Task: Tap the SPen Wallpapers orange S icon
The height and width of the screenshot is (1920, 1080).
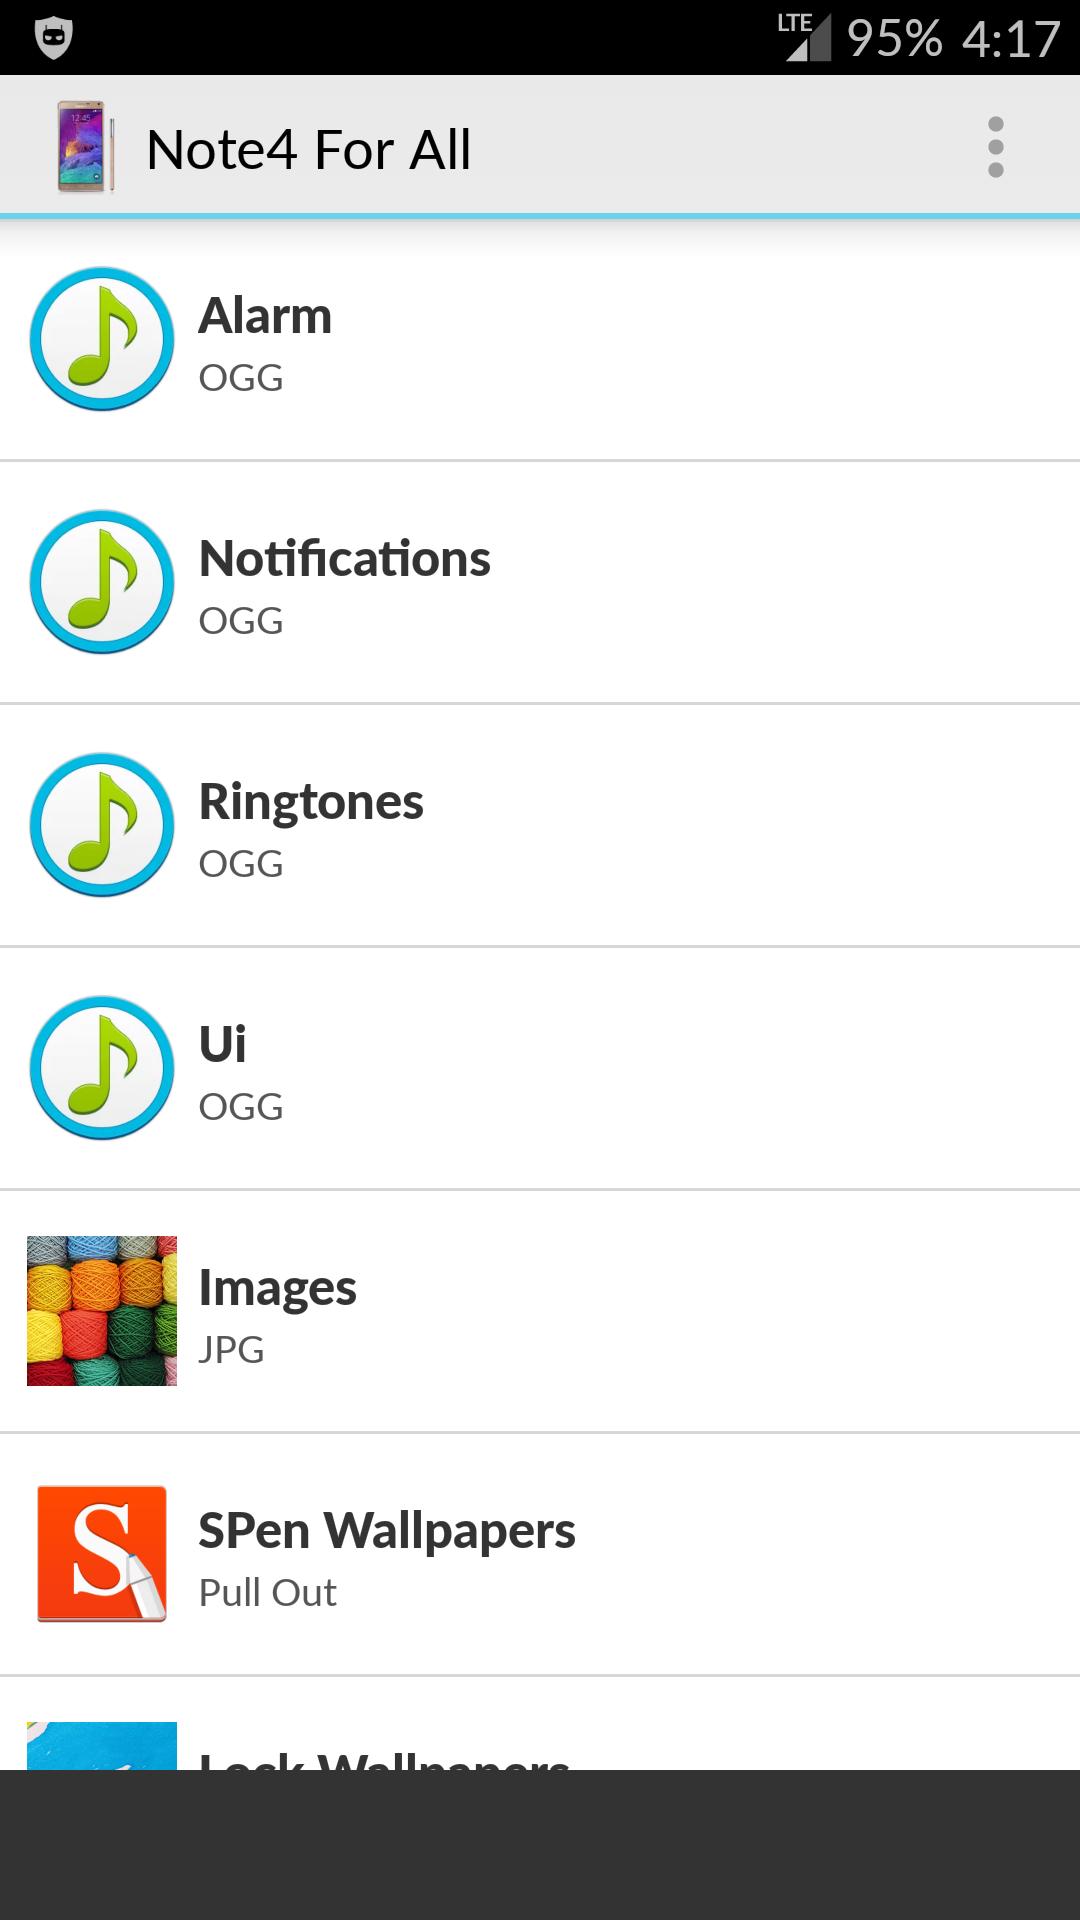Action: 102,1553
